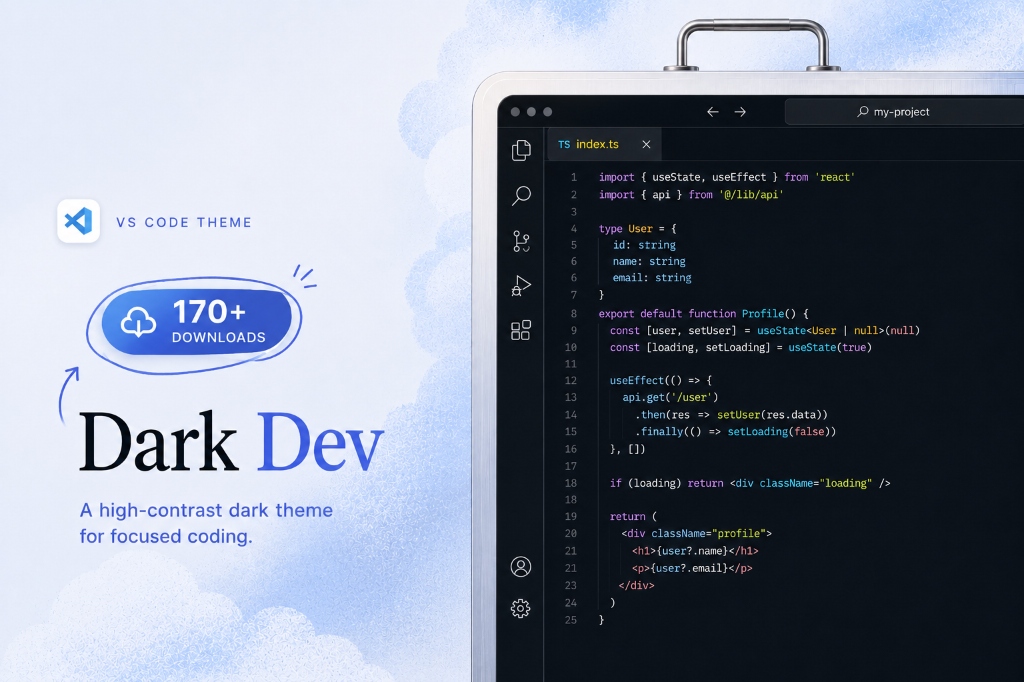Image resolution: width=1024 pixels, height=682 pixels.
Task: Click the 170+ Downloads badge
Action: [197, 323]
